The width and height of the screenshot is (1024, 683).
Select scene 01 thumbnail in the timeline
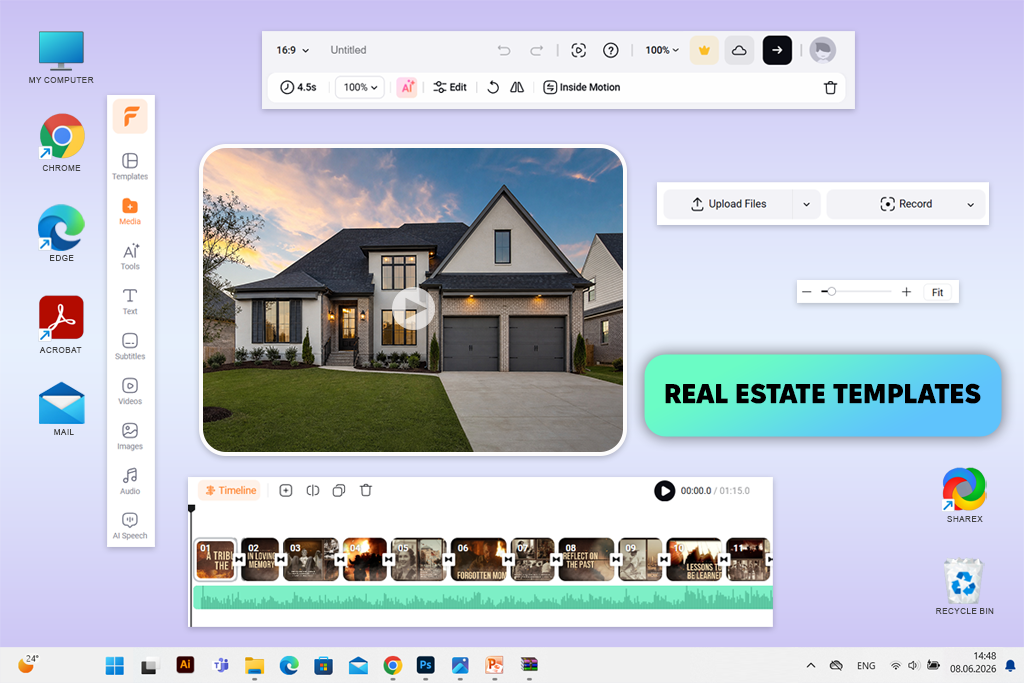coord(216,560)
